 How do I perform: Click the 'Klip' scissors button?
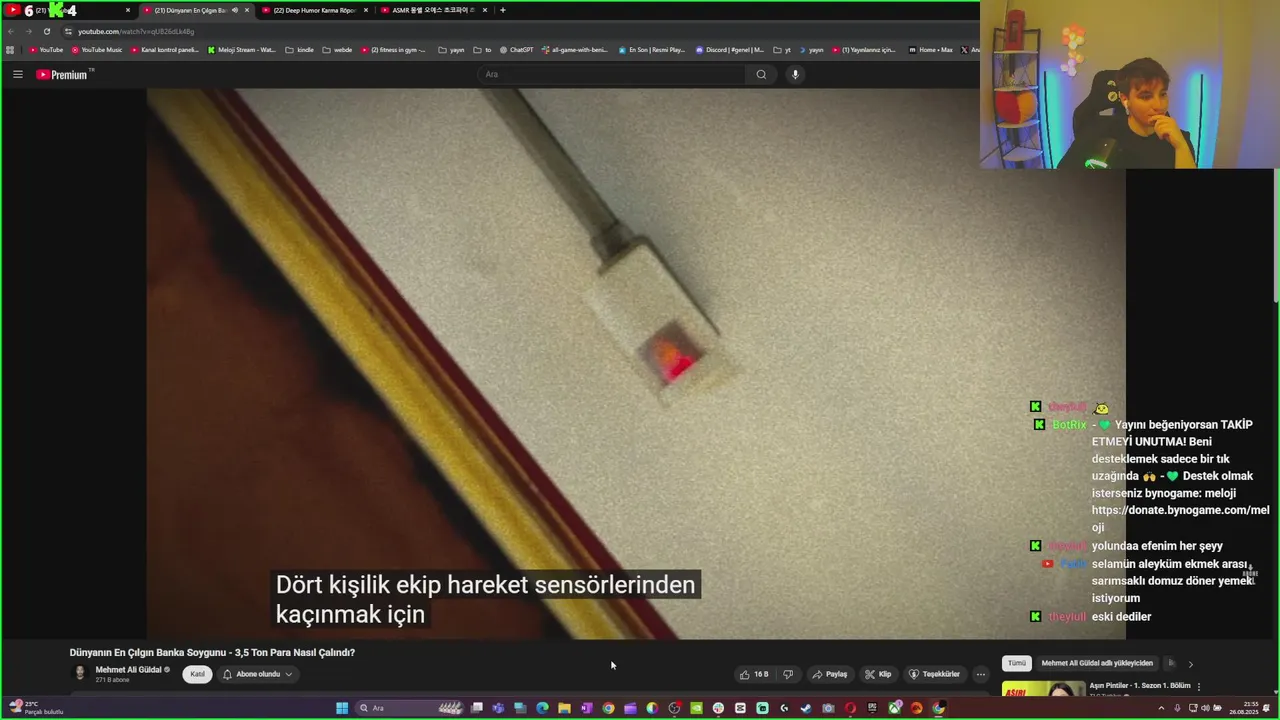(x=878, y=674)
